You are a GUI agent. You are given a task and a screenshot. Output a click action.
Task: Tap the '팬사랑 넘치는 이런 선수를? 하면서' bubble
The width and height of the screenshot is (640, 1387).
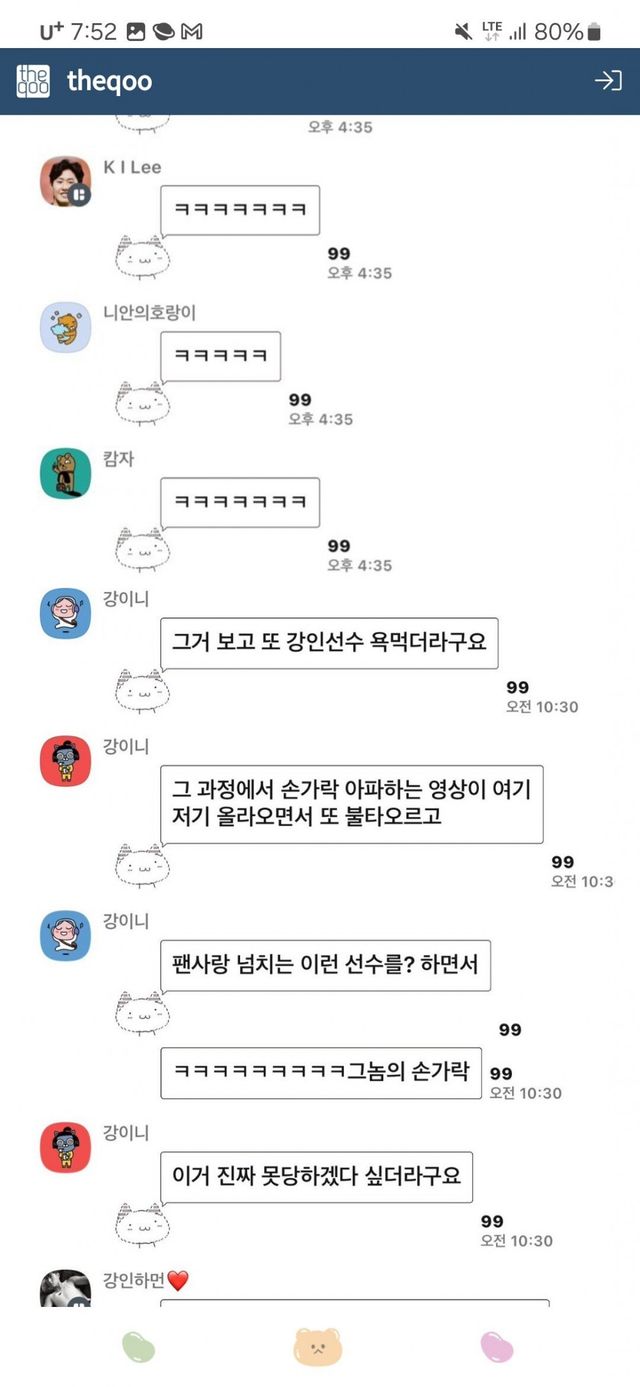click(x=325, y=965)
